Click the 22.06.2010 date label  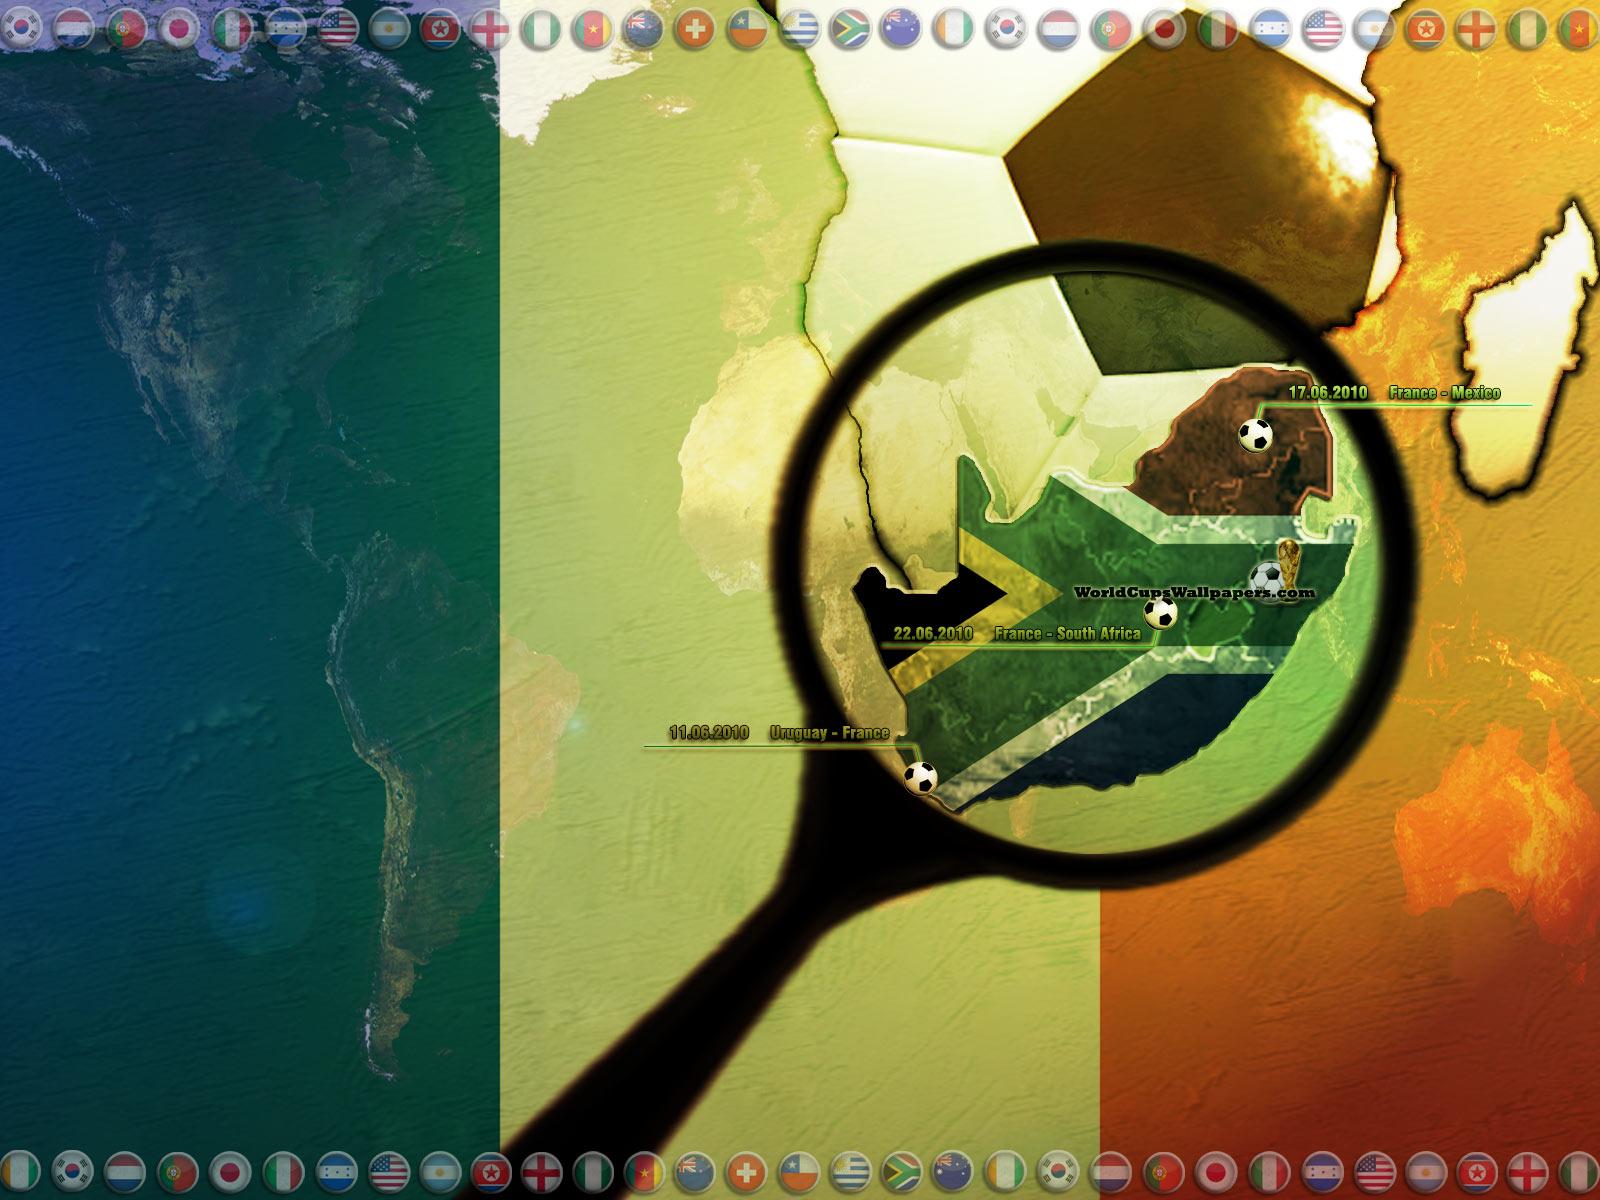click(932, 634)
